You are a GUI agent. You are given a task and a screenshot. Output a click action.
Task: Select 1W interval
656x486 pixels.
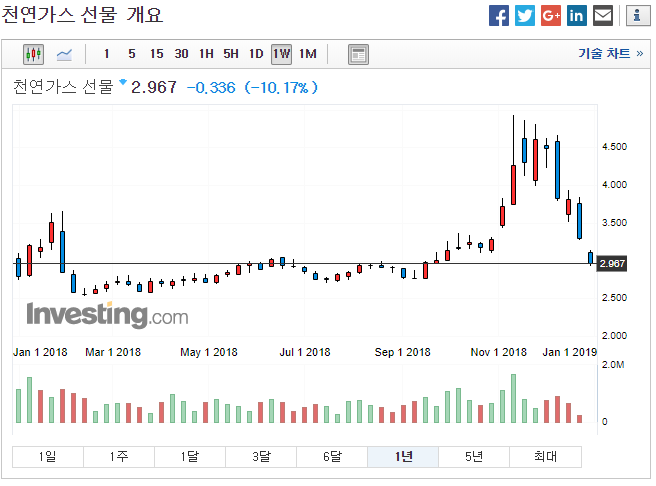coord(281,54)
